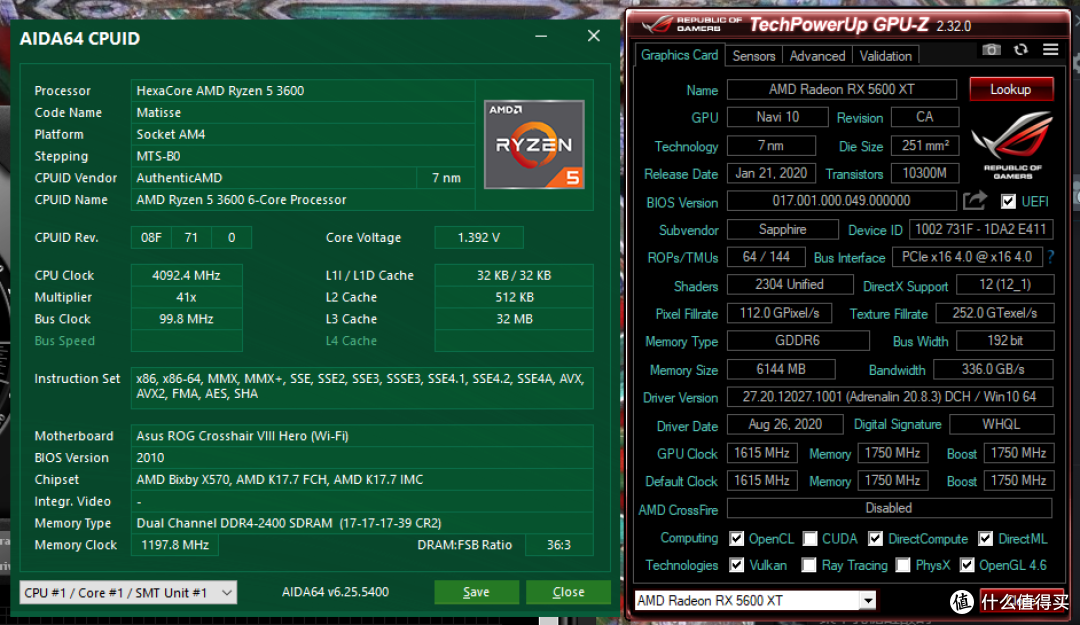1080x625 pixels.
Task: Click the Bandwidth 336.0 GB/s field
Action: [993, 369]
